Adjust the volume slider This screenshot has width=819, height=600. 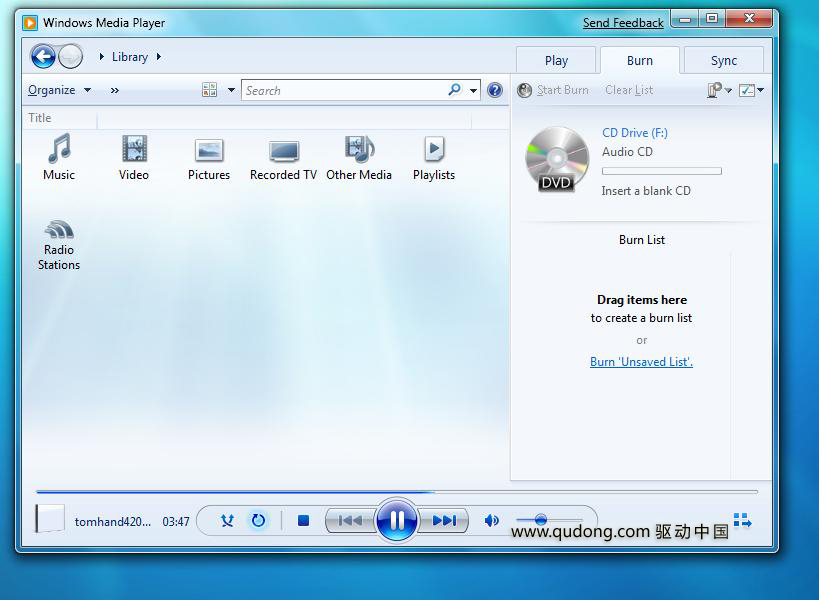click(x=540, y=519)
